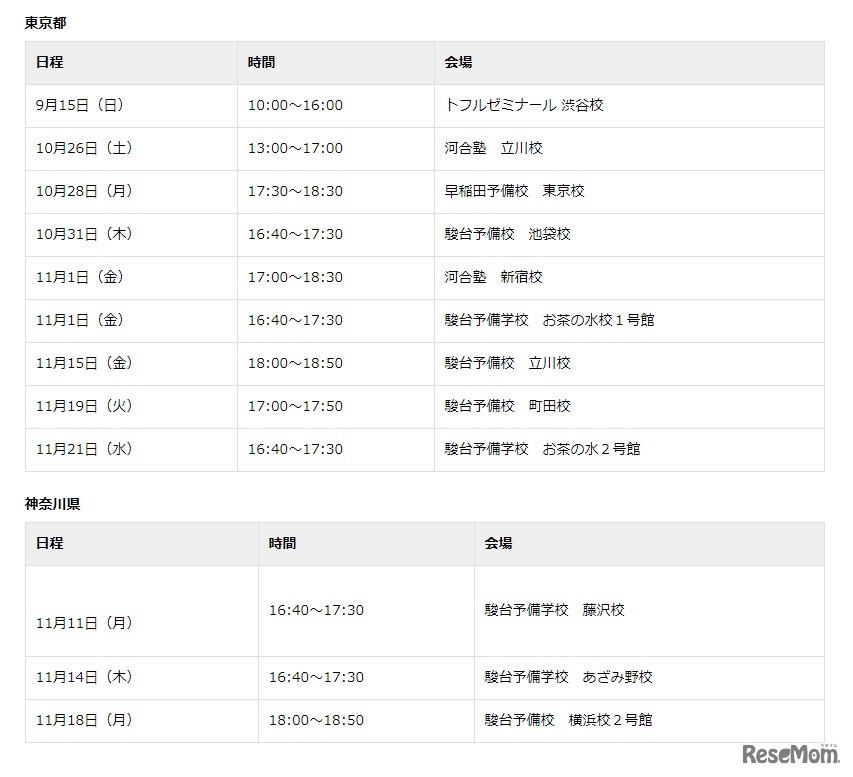Select the 時間 header in Tokyo table
This screenshot has height=777, width=853.
(262, 62)
